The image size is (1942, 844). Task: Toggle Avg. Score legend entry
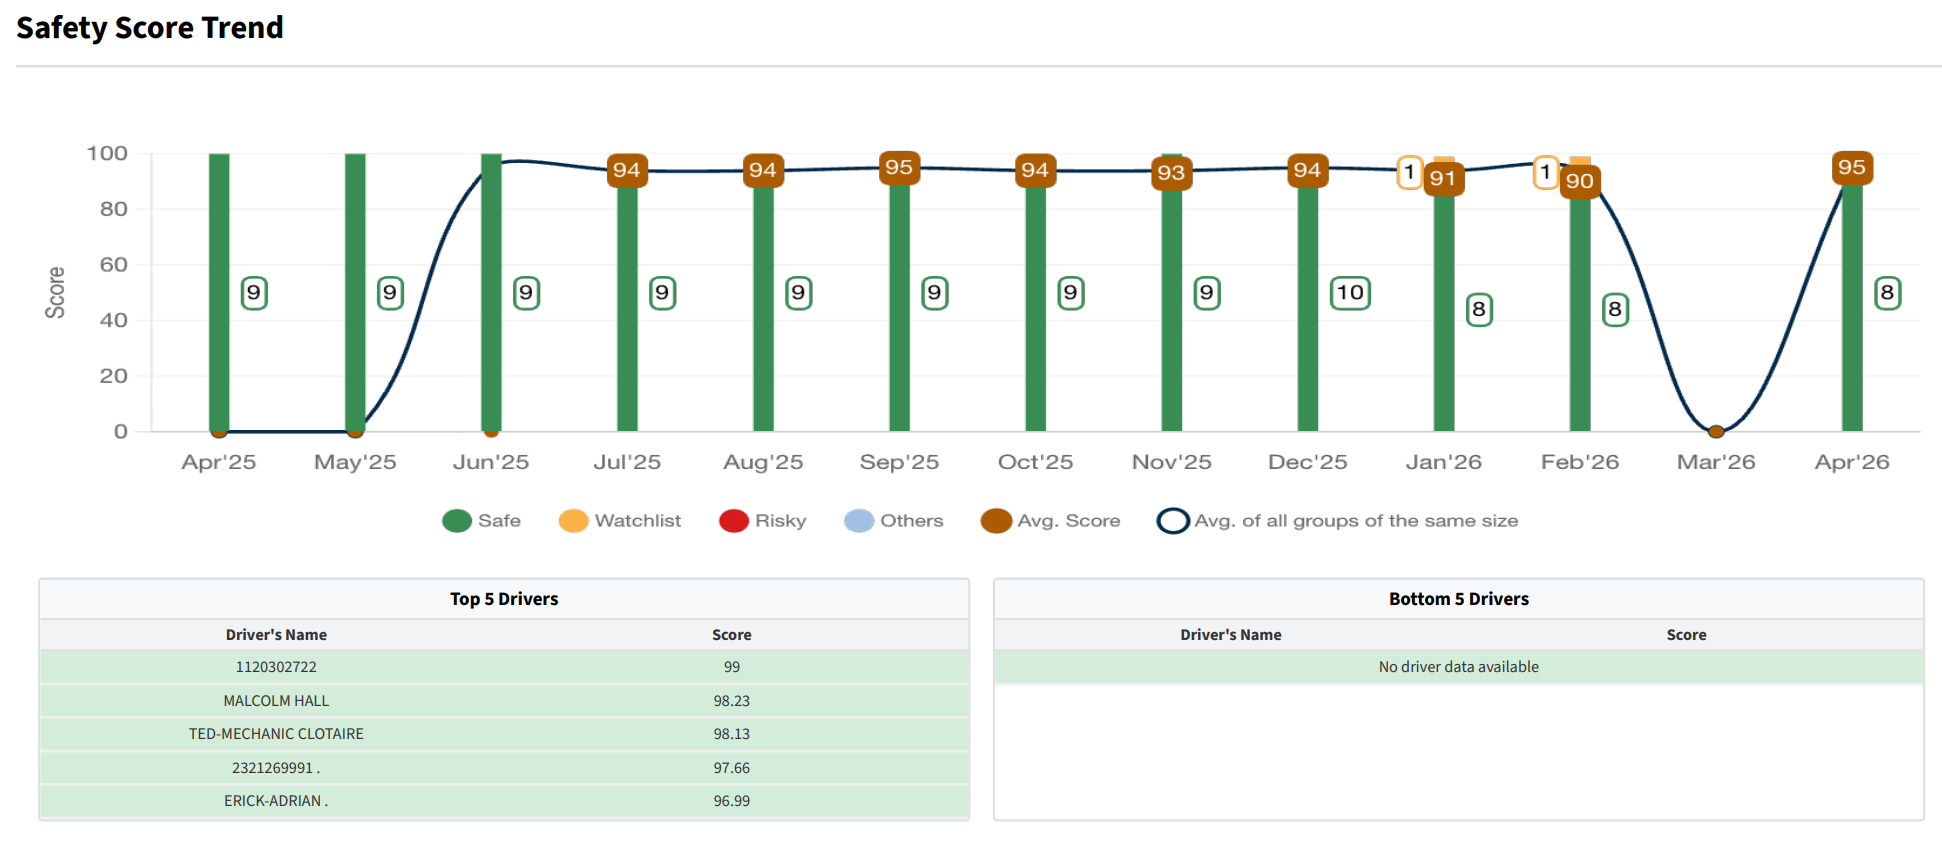(1051, 521)
